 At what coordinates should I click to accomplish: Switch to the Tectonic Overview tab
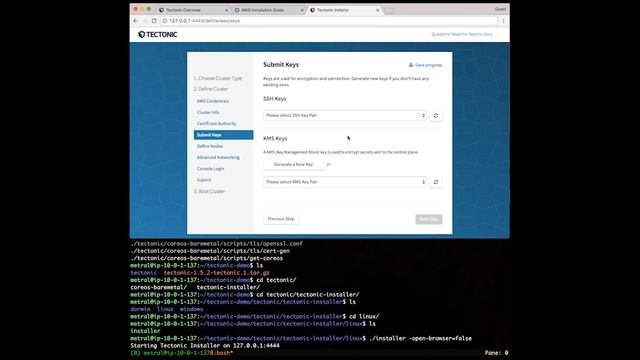coord(192,10)
